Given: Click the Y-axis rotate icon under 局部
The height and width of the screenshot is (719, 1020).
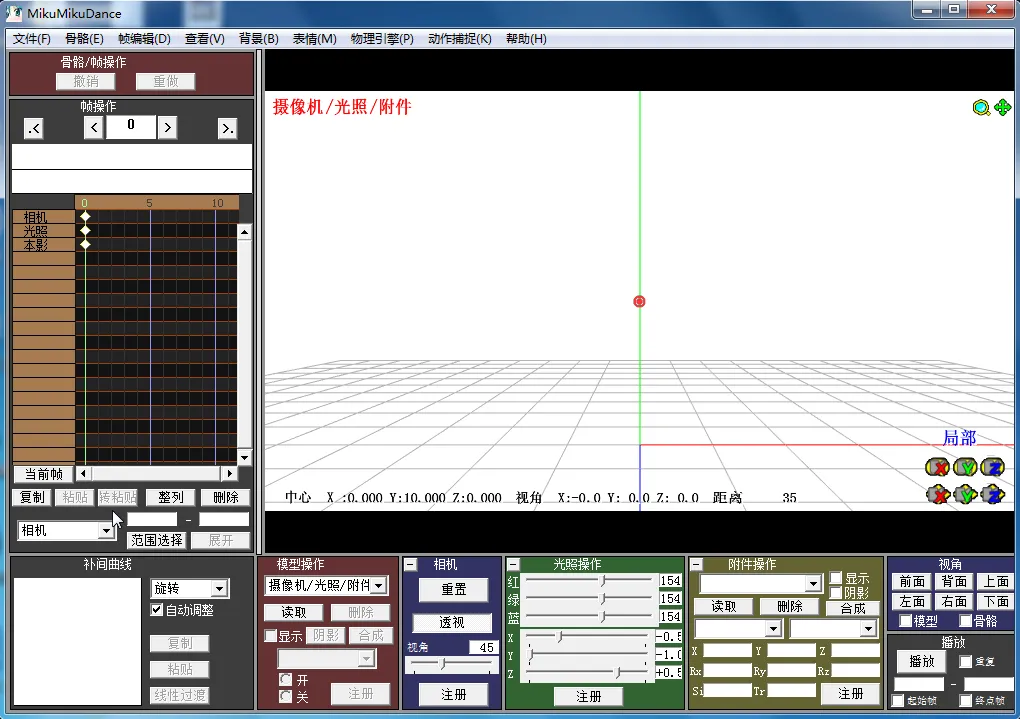Looking at the screenshot, I should pos(965,467).
